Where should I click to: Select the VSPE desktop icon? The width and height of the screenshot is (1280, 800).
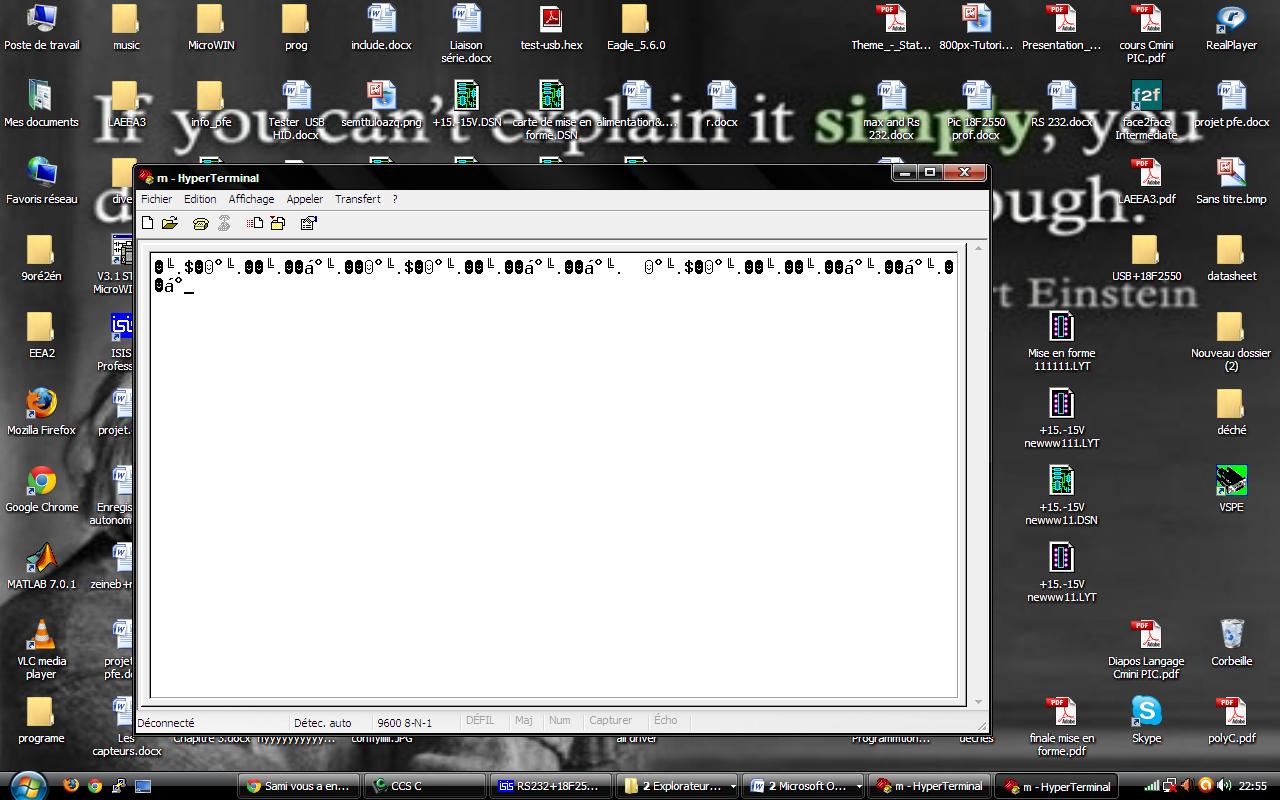[x=1231, y=490]
